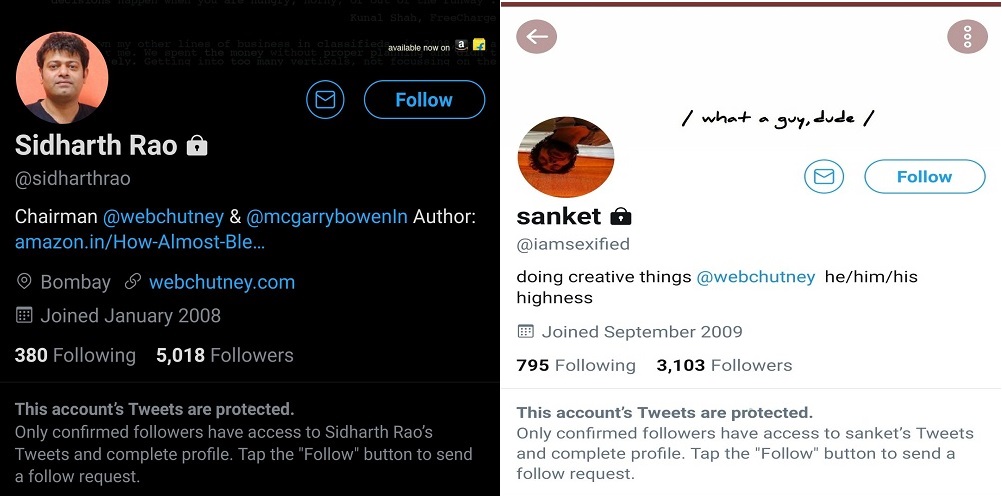View sanket's 3,103 Followers list
The image size is (1002, 496).
coord(724,365)
